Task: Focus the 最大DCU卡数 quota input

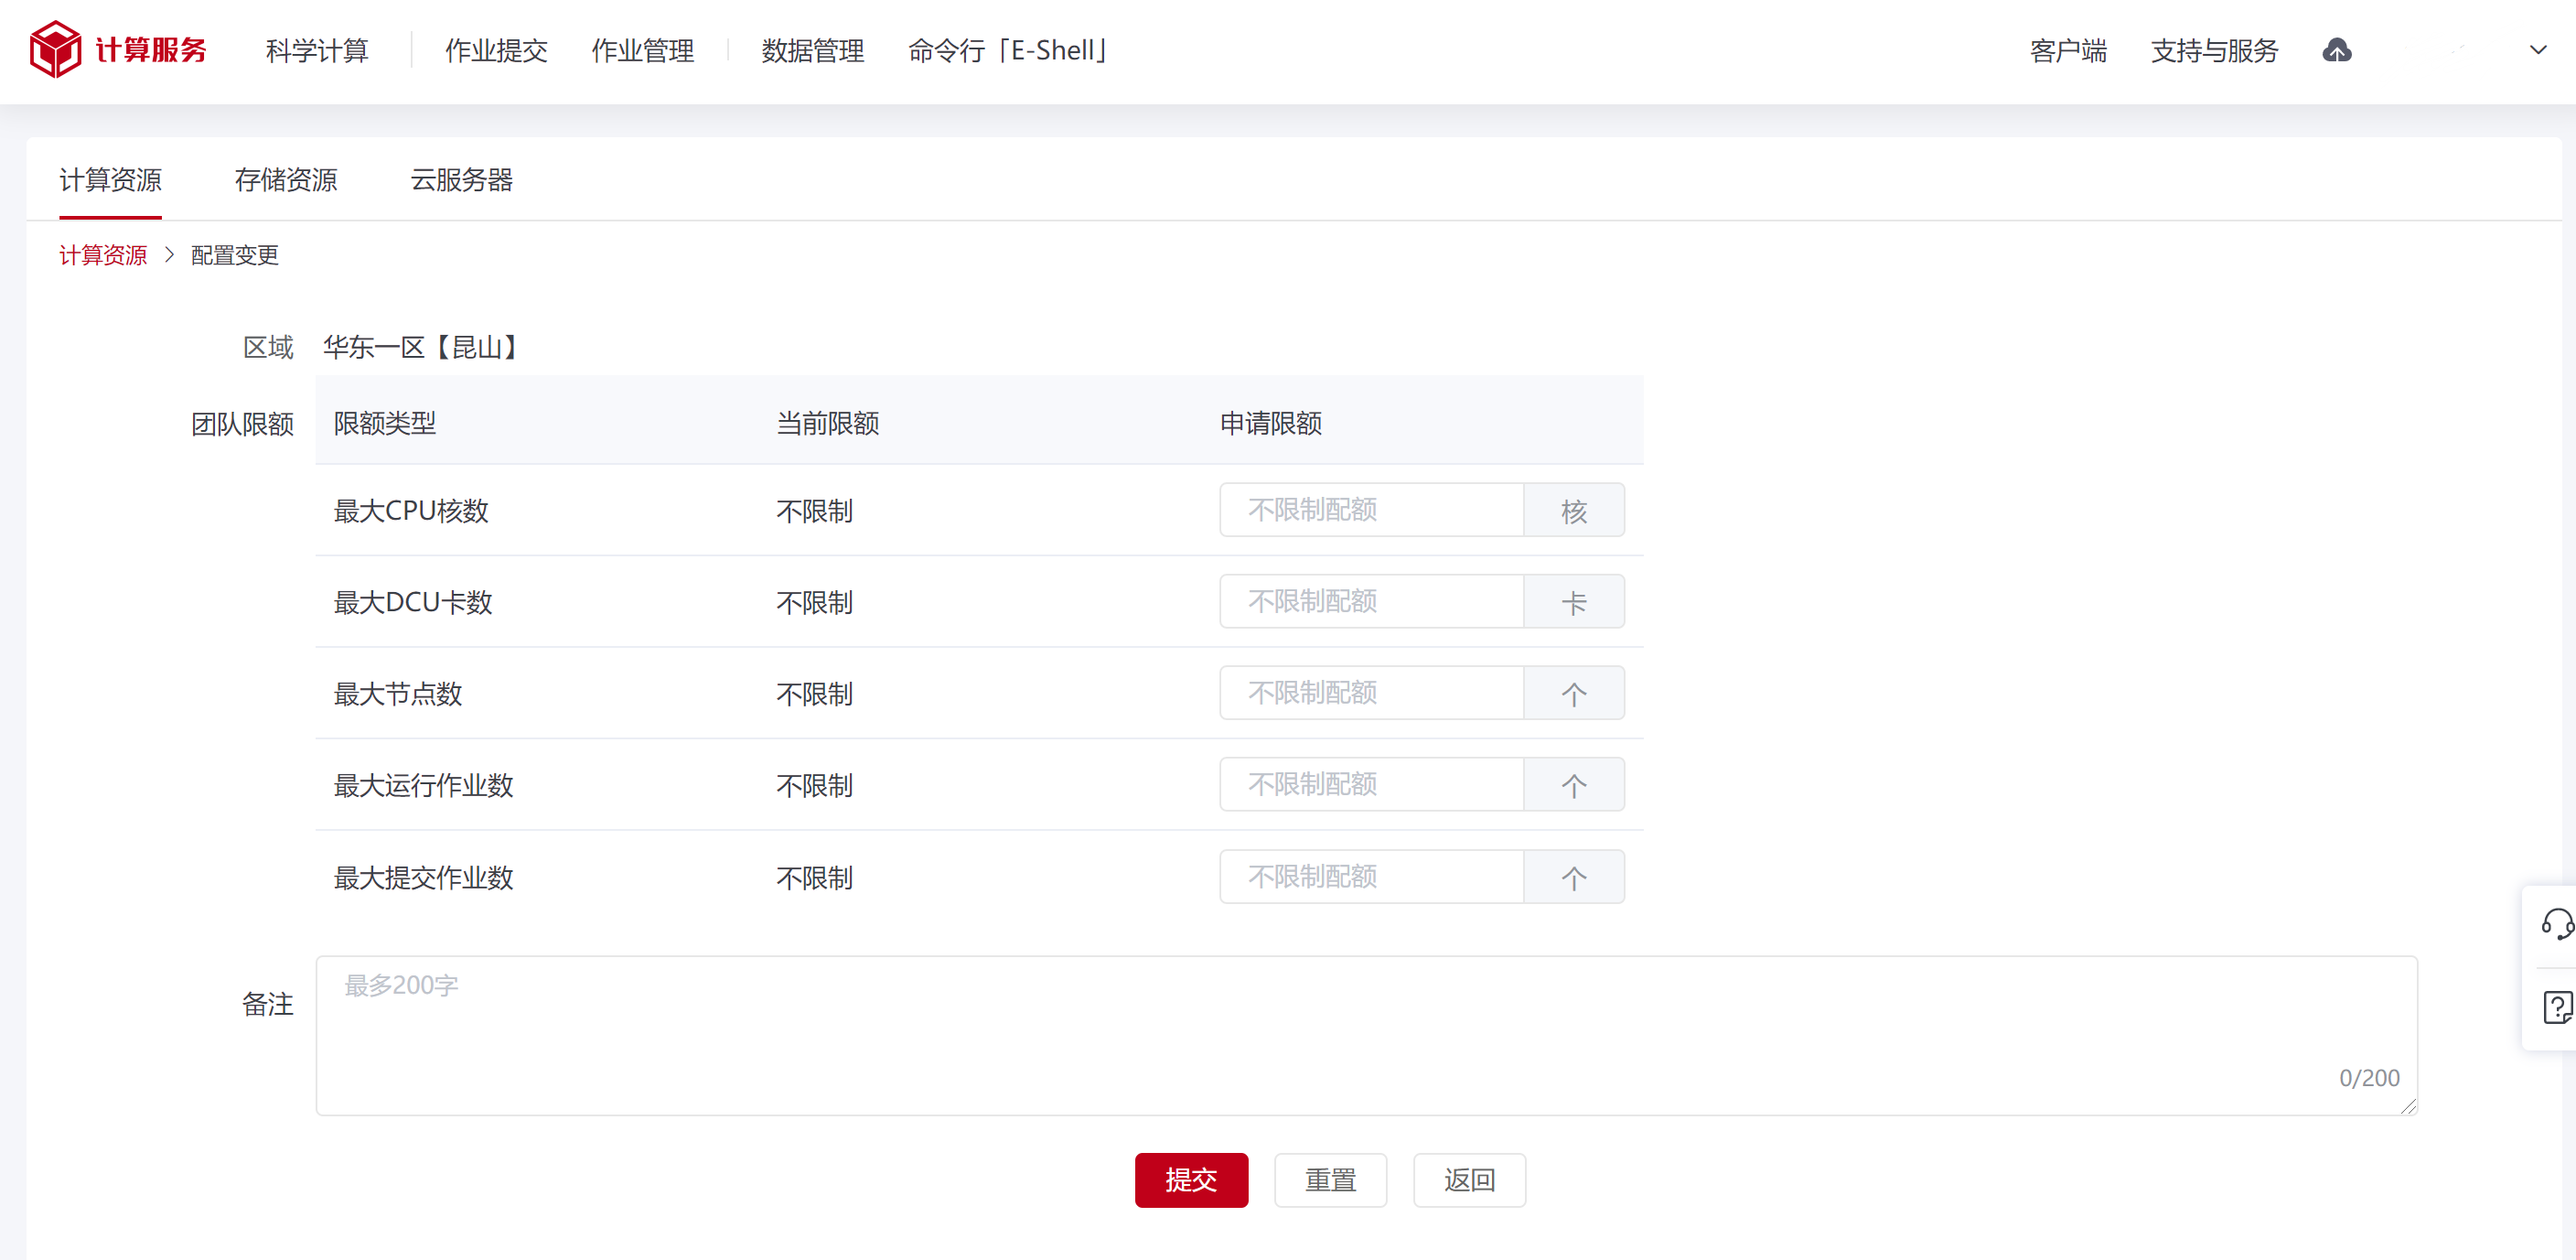Action: (x=1371, y=601)
